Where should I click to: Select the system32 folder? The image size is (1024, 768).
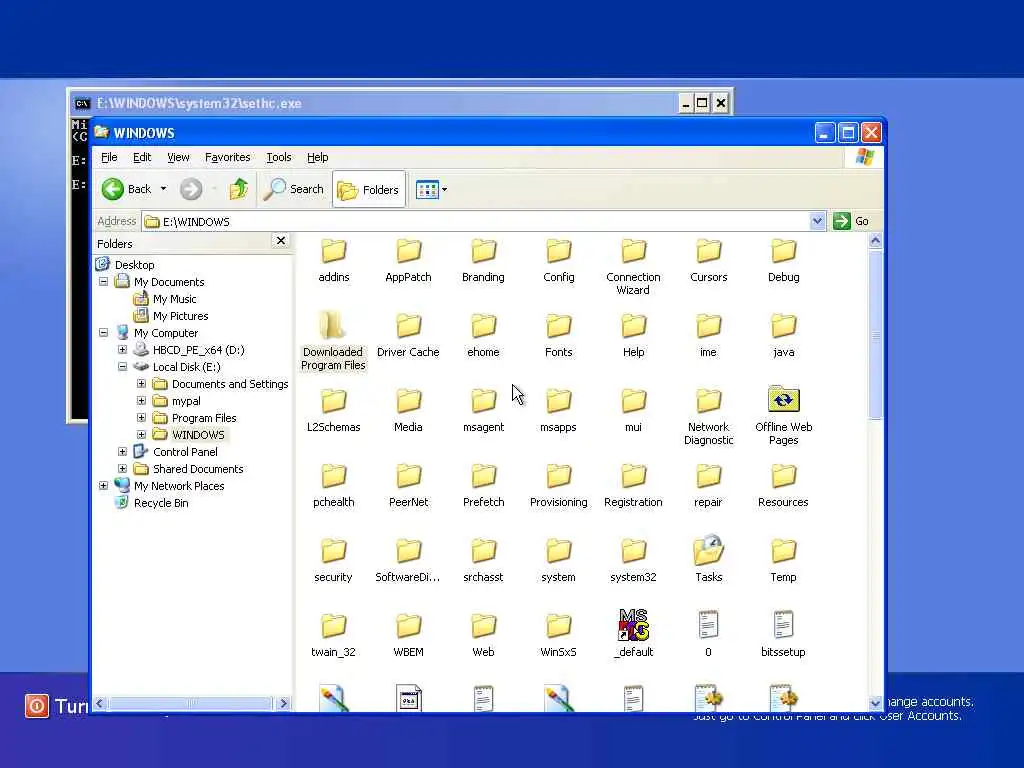(633, 560)
